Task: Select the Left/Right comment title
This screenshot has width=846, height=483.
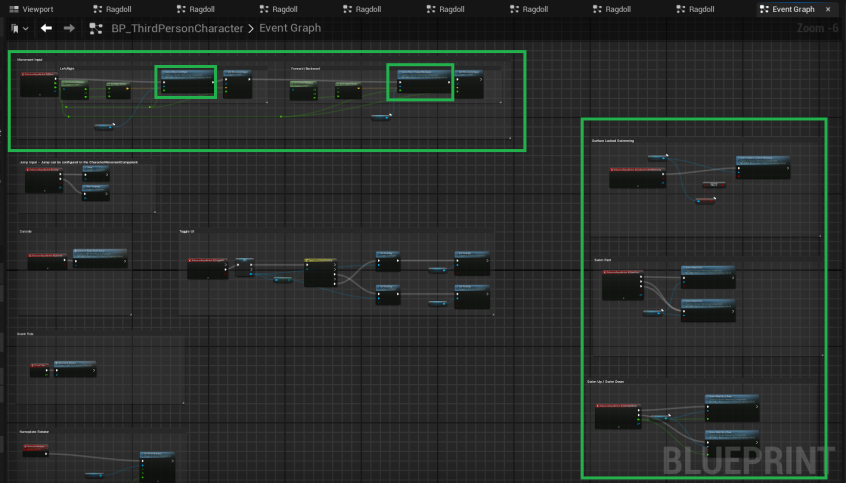Action: (x=67, y=69)
